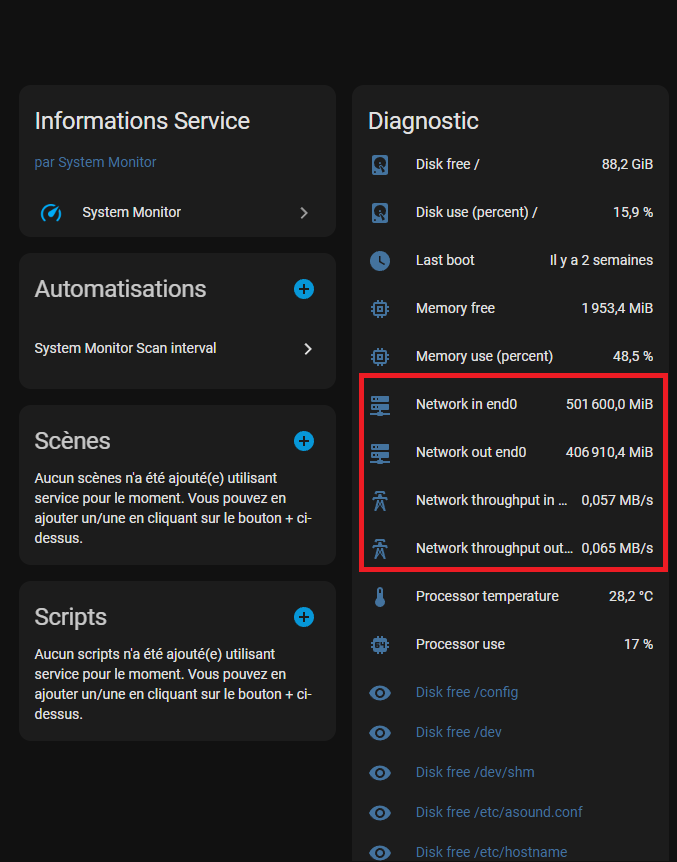
Task: Click the Disk use (percent) drive icon
Action: click(380, 213)
